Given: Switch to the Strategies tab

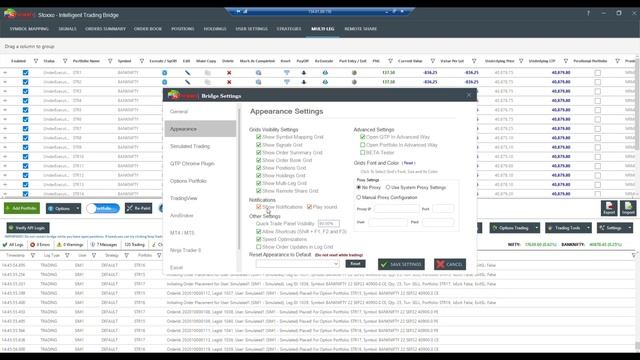Looking at the screenshot, I should [x=289, y=29].
